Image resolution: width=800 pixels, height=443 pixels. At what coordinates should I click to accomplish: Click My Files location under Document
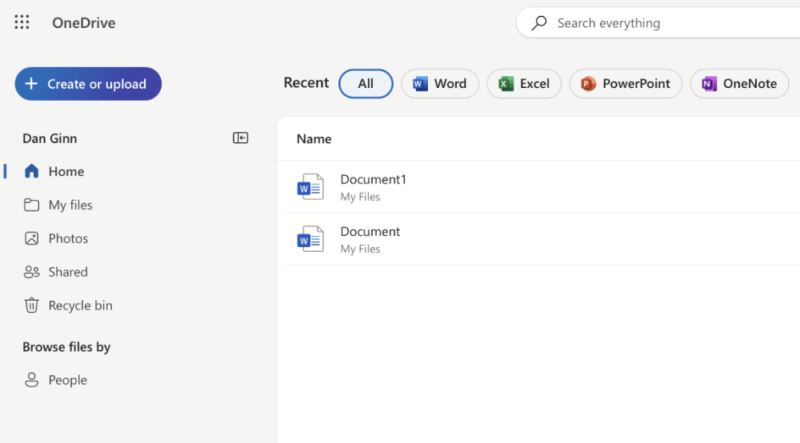click(x=360, y=249)
